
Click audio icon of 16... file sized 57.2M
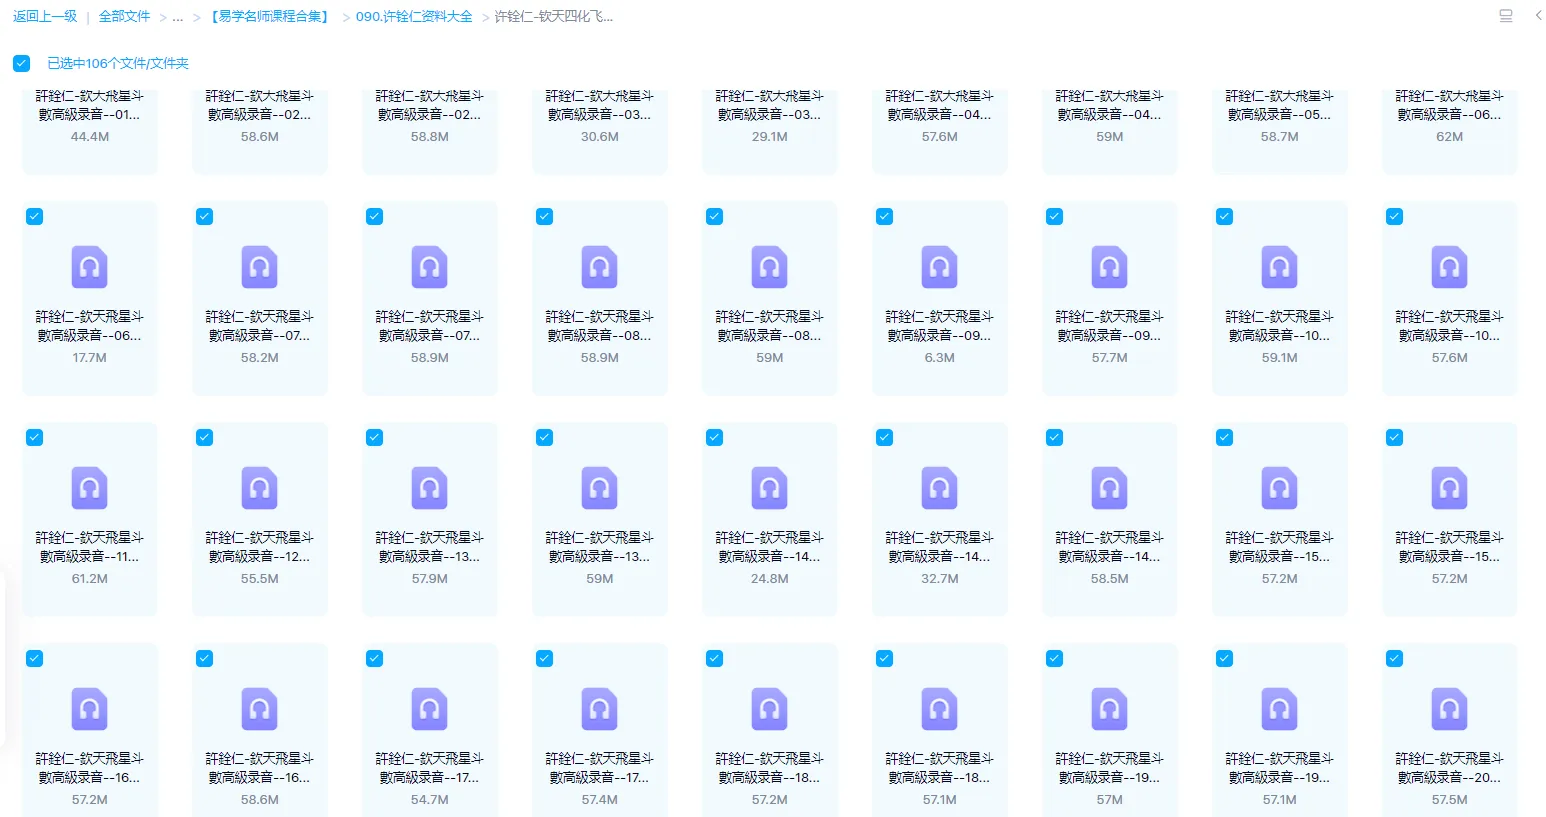click(x=90, y=709)
